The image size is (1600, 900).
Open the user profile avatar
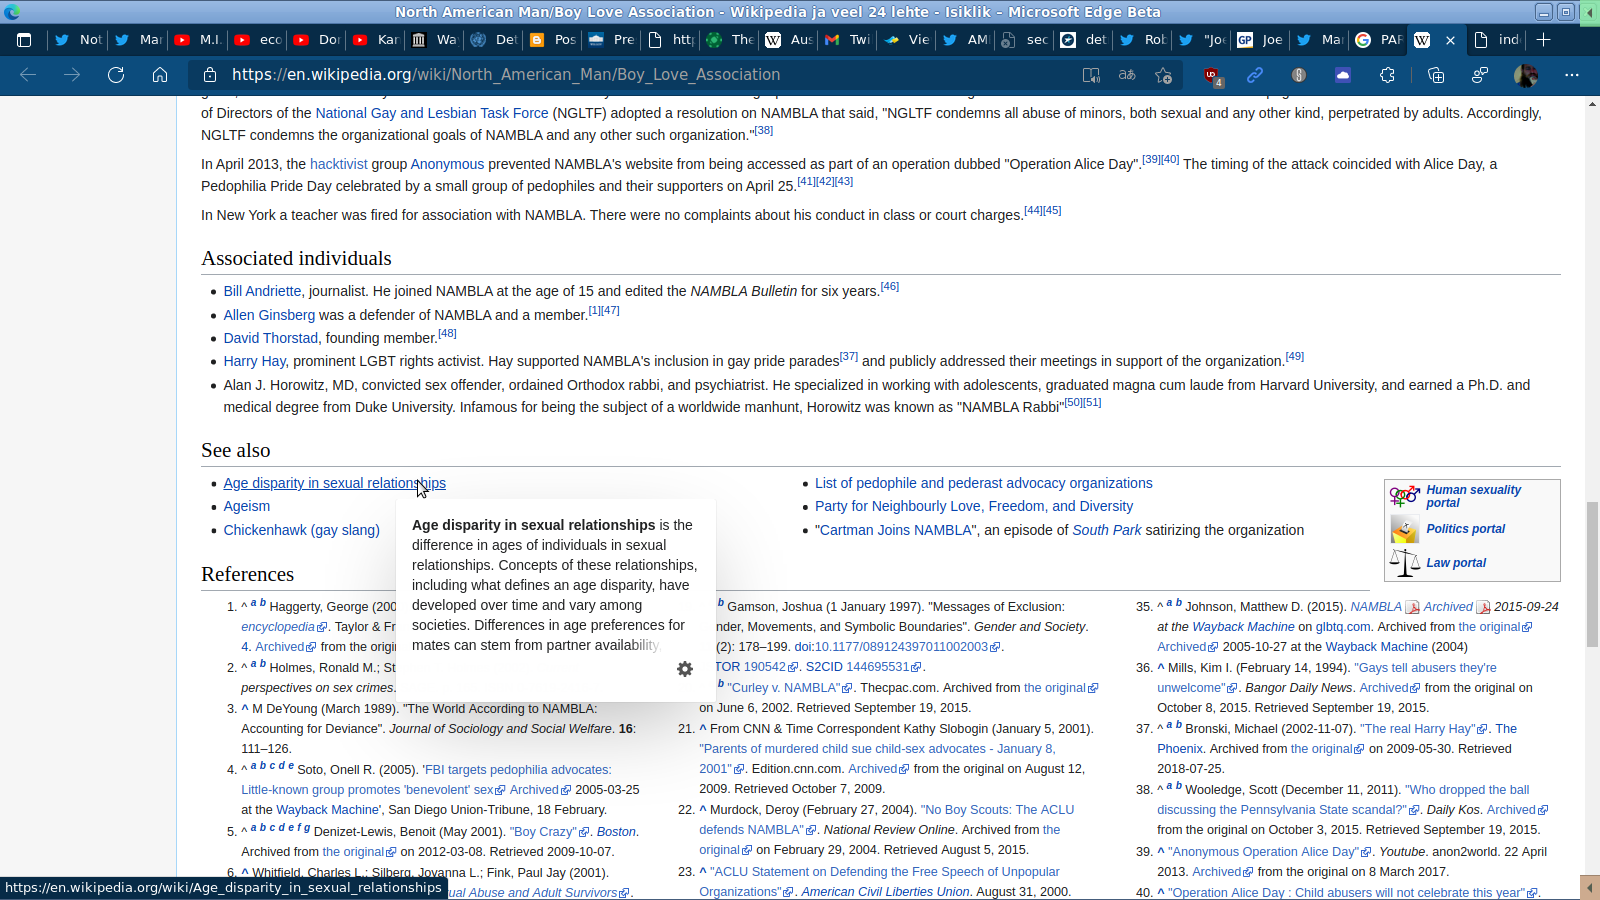pyautogui.click(x=1526, y=75)
